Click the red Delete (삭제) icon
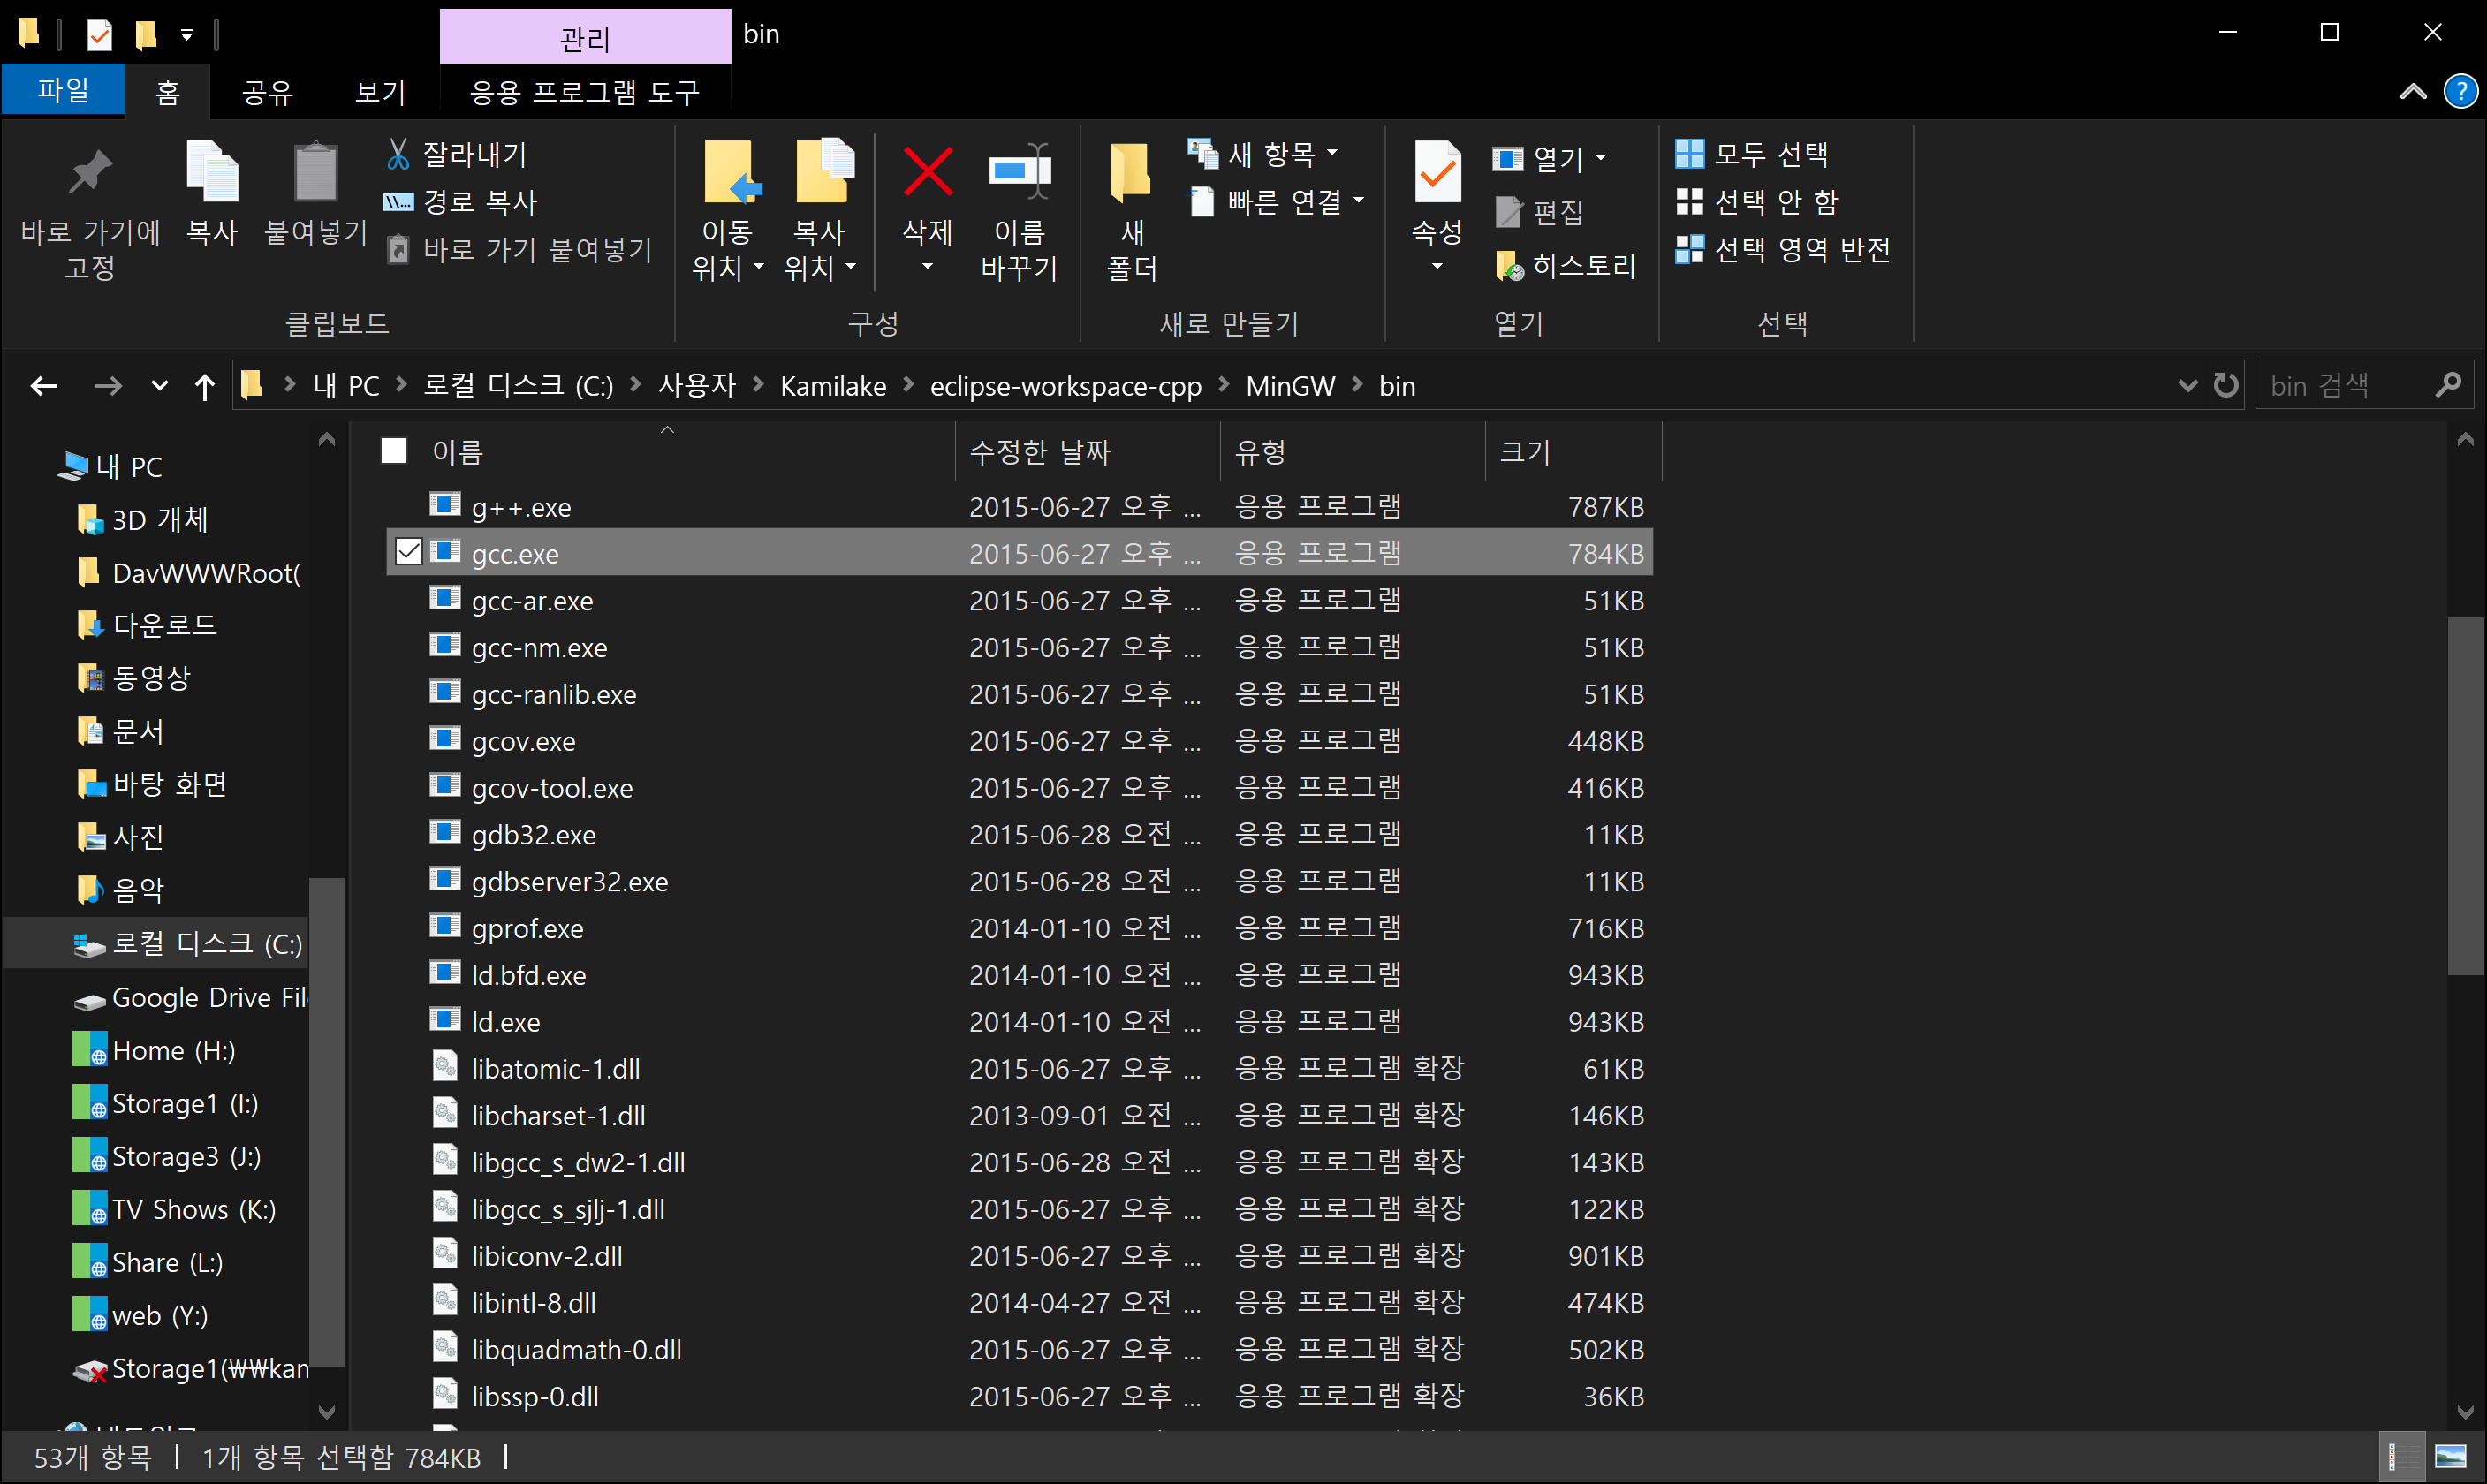This screenshot has width=2487, height=1484. pyautogui.click(x=927, y=172)
